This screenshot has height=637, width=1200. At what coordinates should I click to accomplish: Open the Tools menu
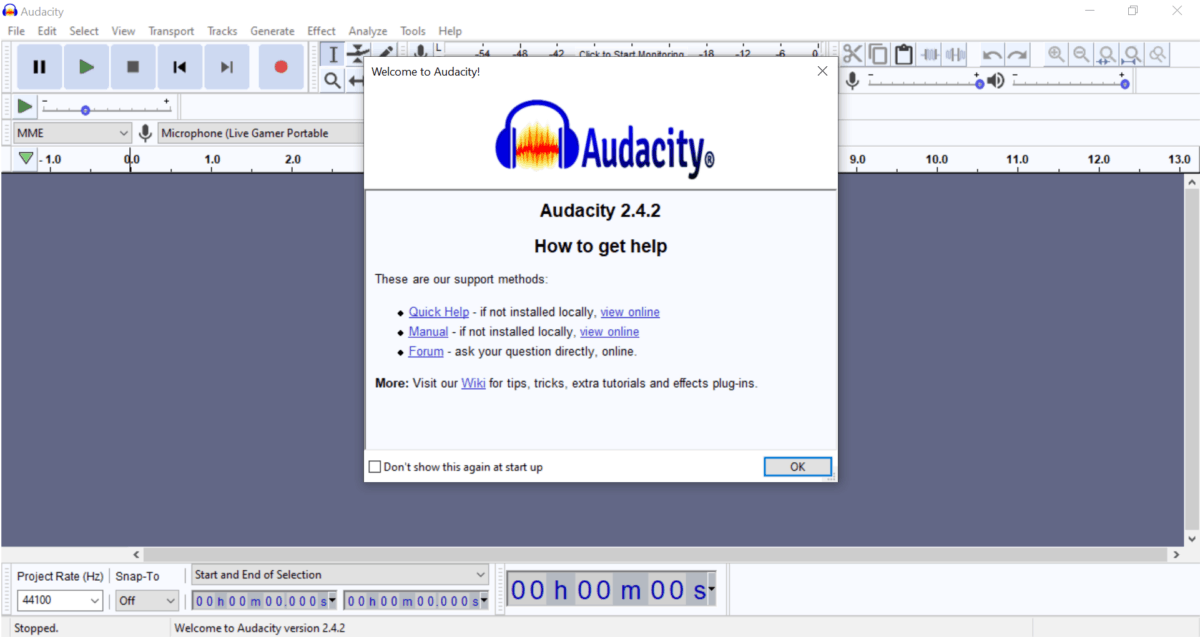point(413,31)
